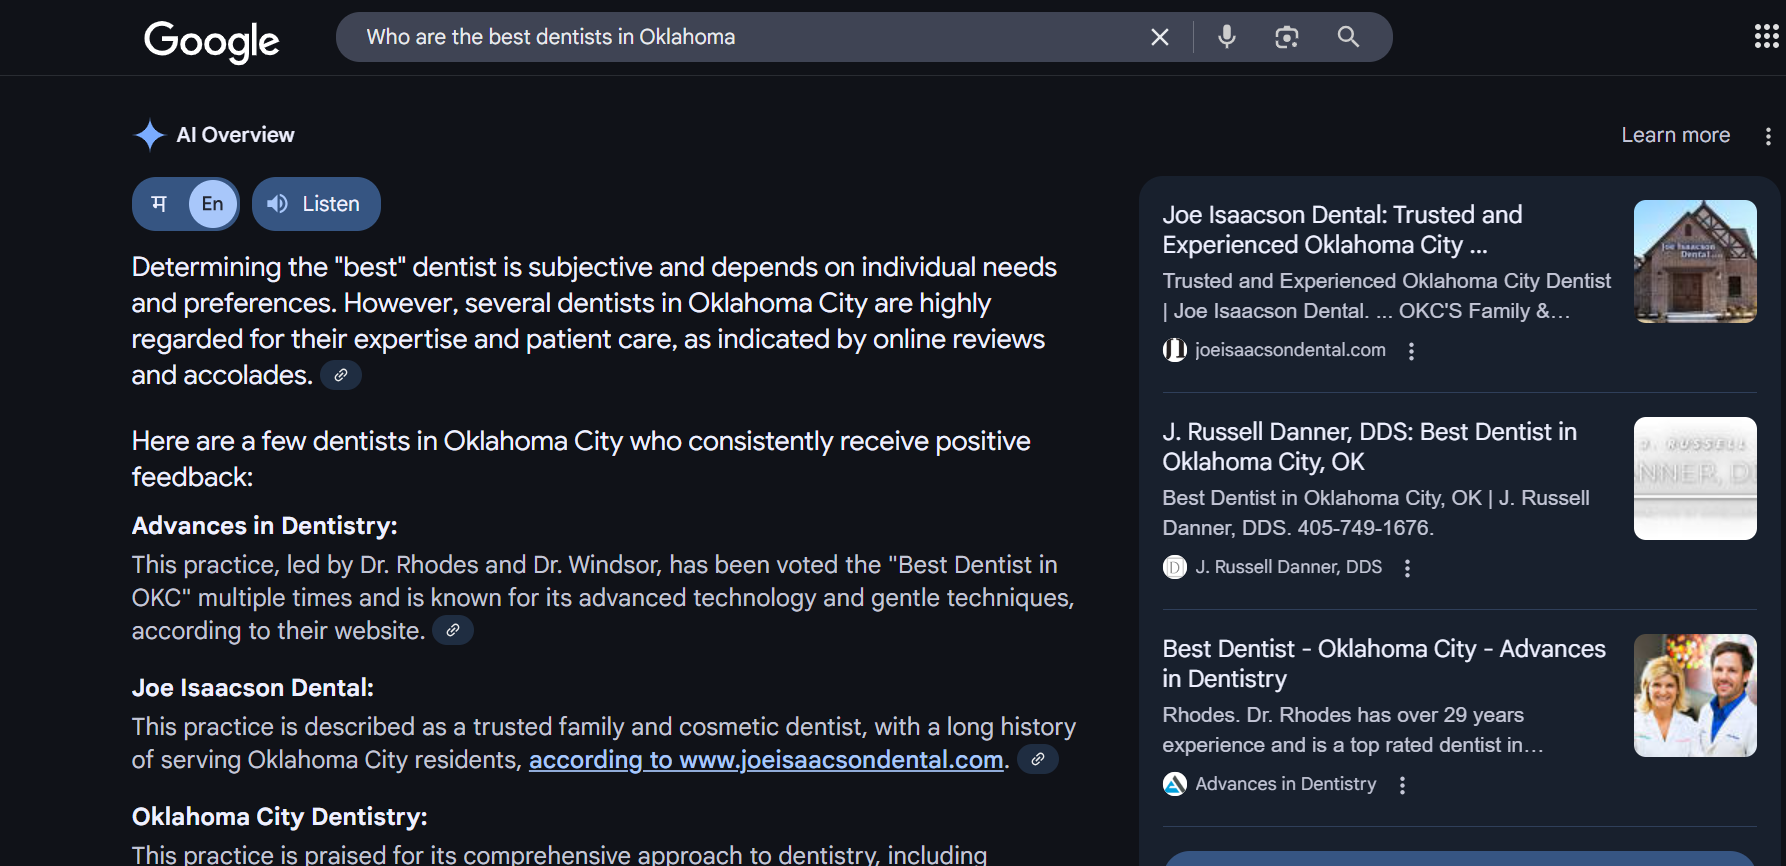Open AI Overview options menu
1786x866 pixels.
1768,136
